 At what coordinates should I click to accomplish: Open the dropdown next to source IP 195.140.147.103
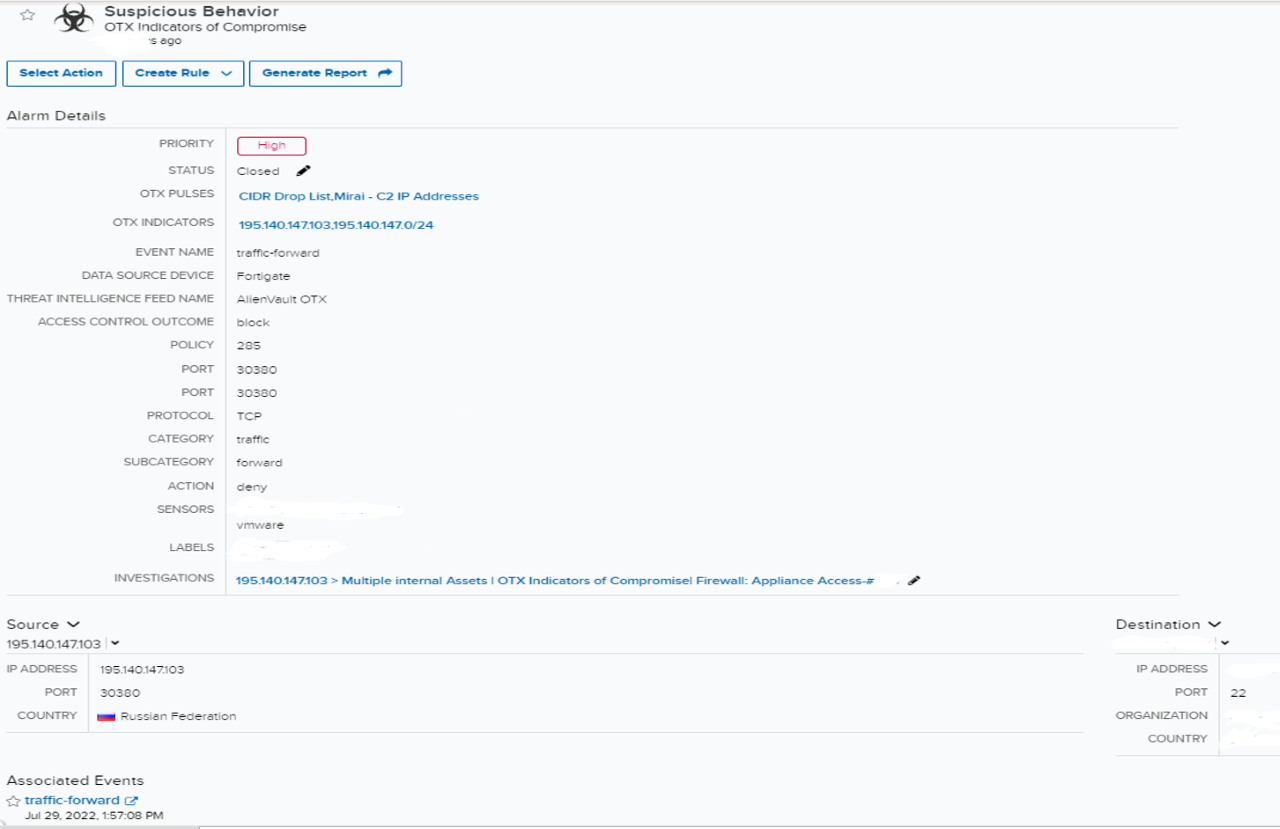tap(115, 643)
